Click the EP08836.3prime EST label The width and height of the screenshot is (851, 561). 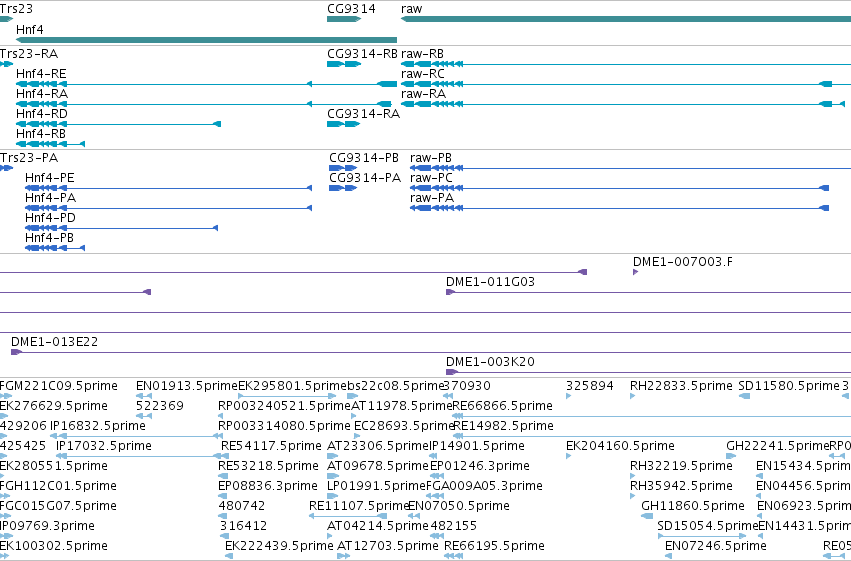(x=268, y=486)
